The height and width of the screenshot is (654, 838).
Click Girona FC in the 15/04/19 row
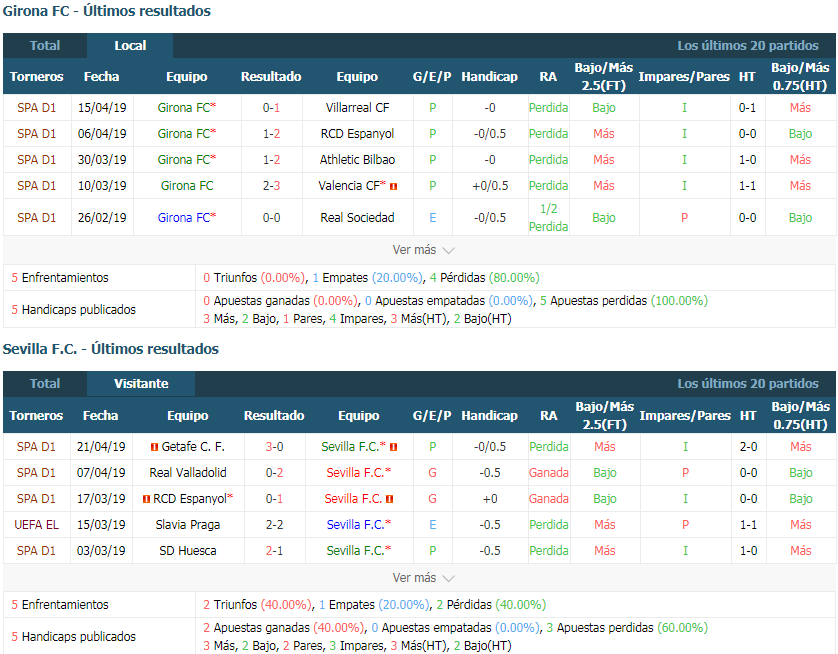pyautogui.click(x=184, y=108)
